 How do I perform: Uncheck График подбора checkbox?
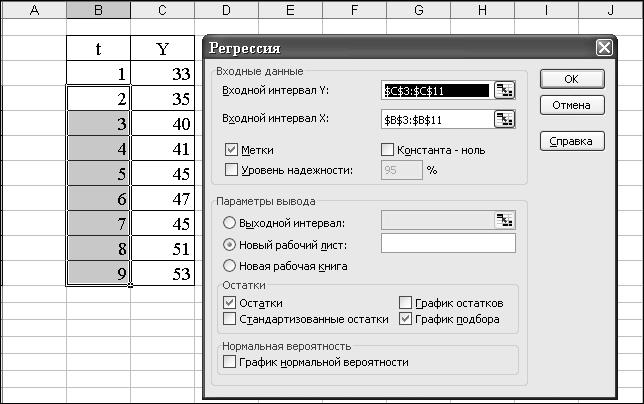[405, 319]
